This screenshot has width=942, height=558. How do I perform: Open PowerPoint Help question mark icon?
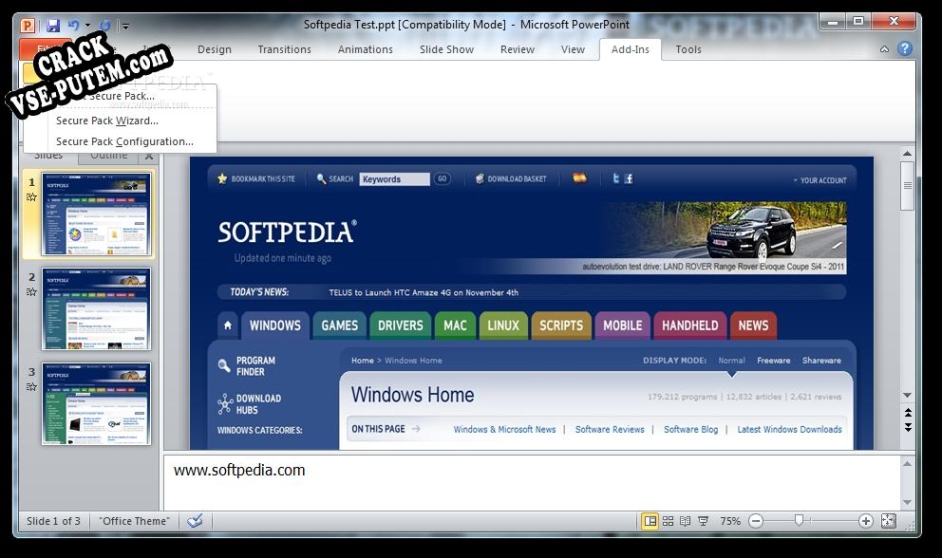click(905, 49)
